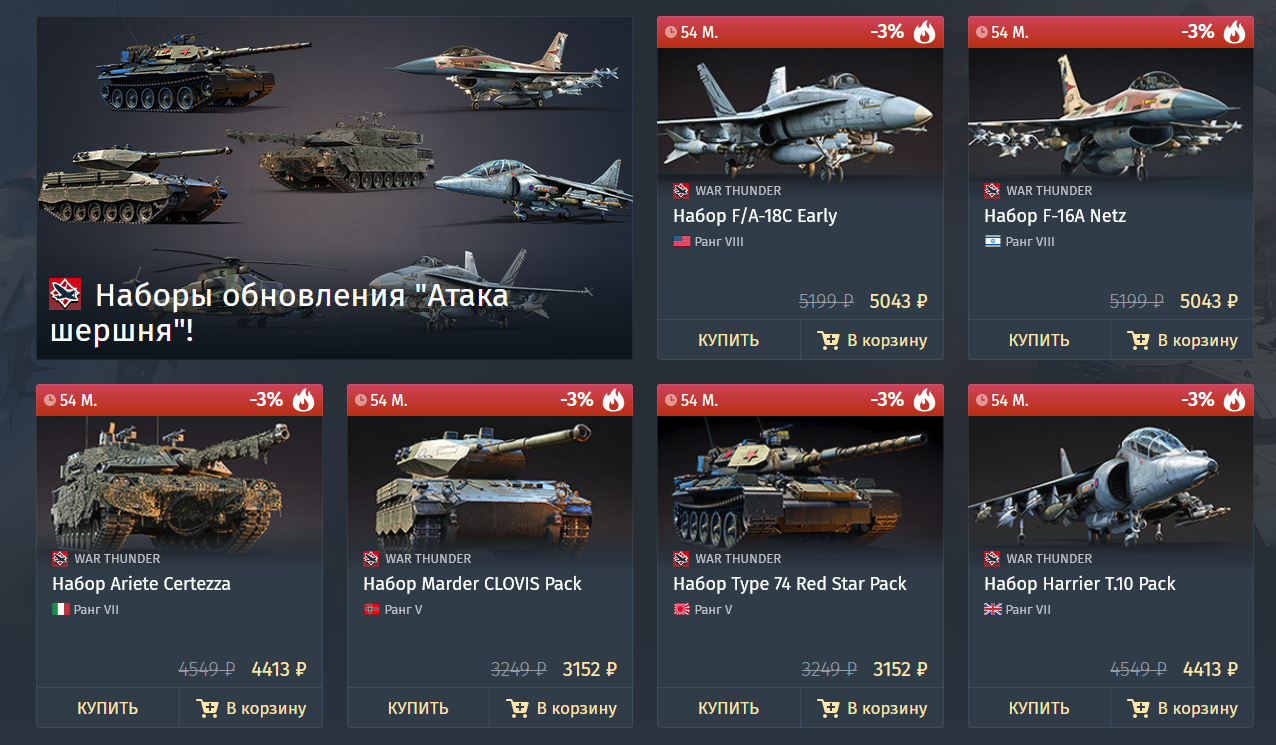Open the Набор Ariete Certezza title link
The height and width of the screenshot is (745, 1276).
[141, 584]
